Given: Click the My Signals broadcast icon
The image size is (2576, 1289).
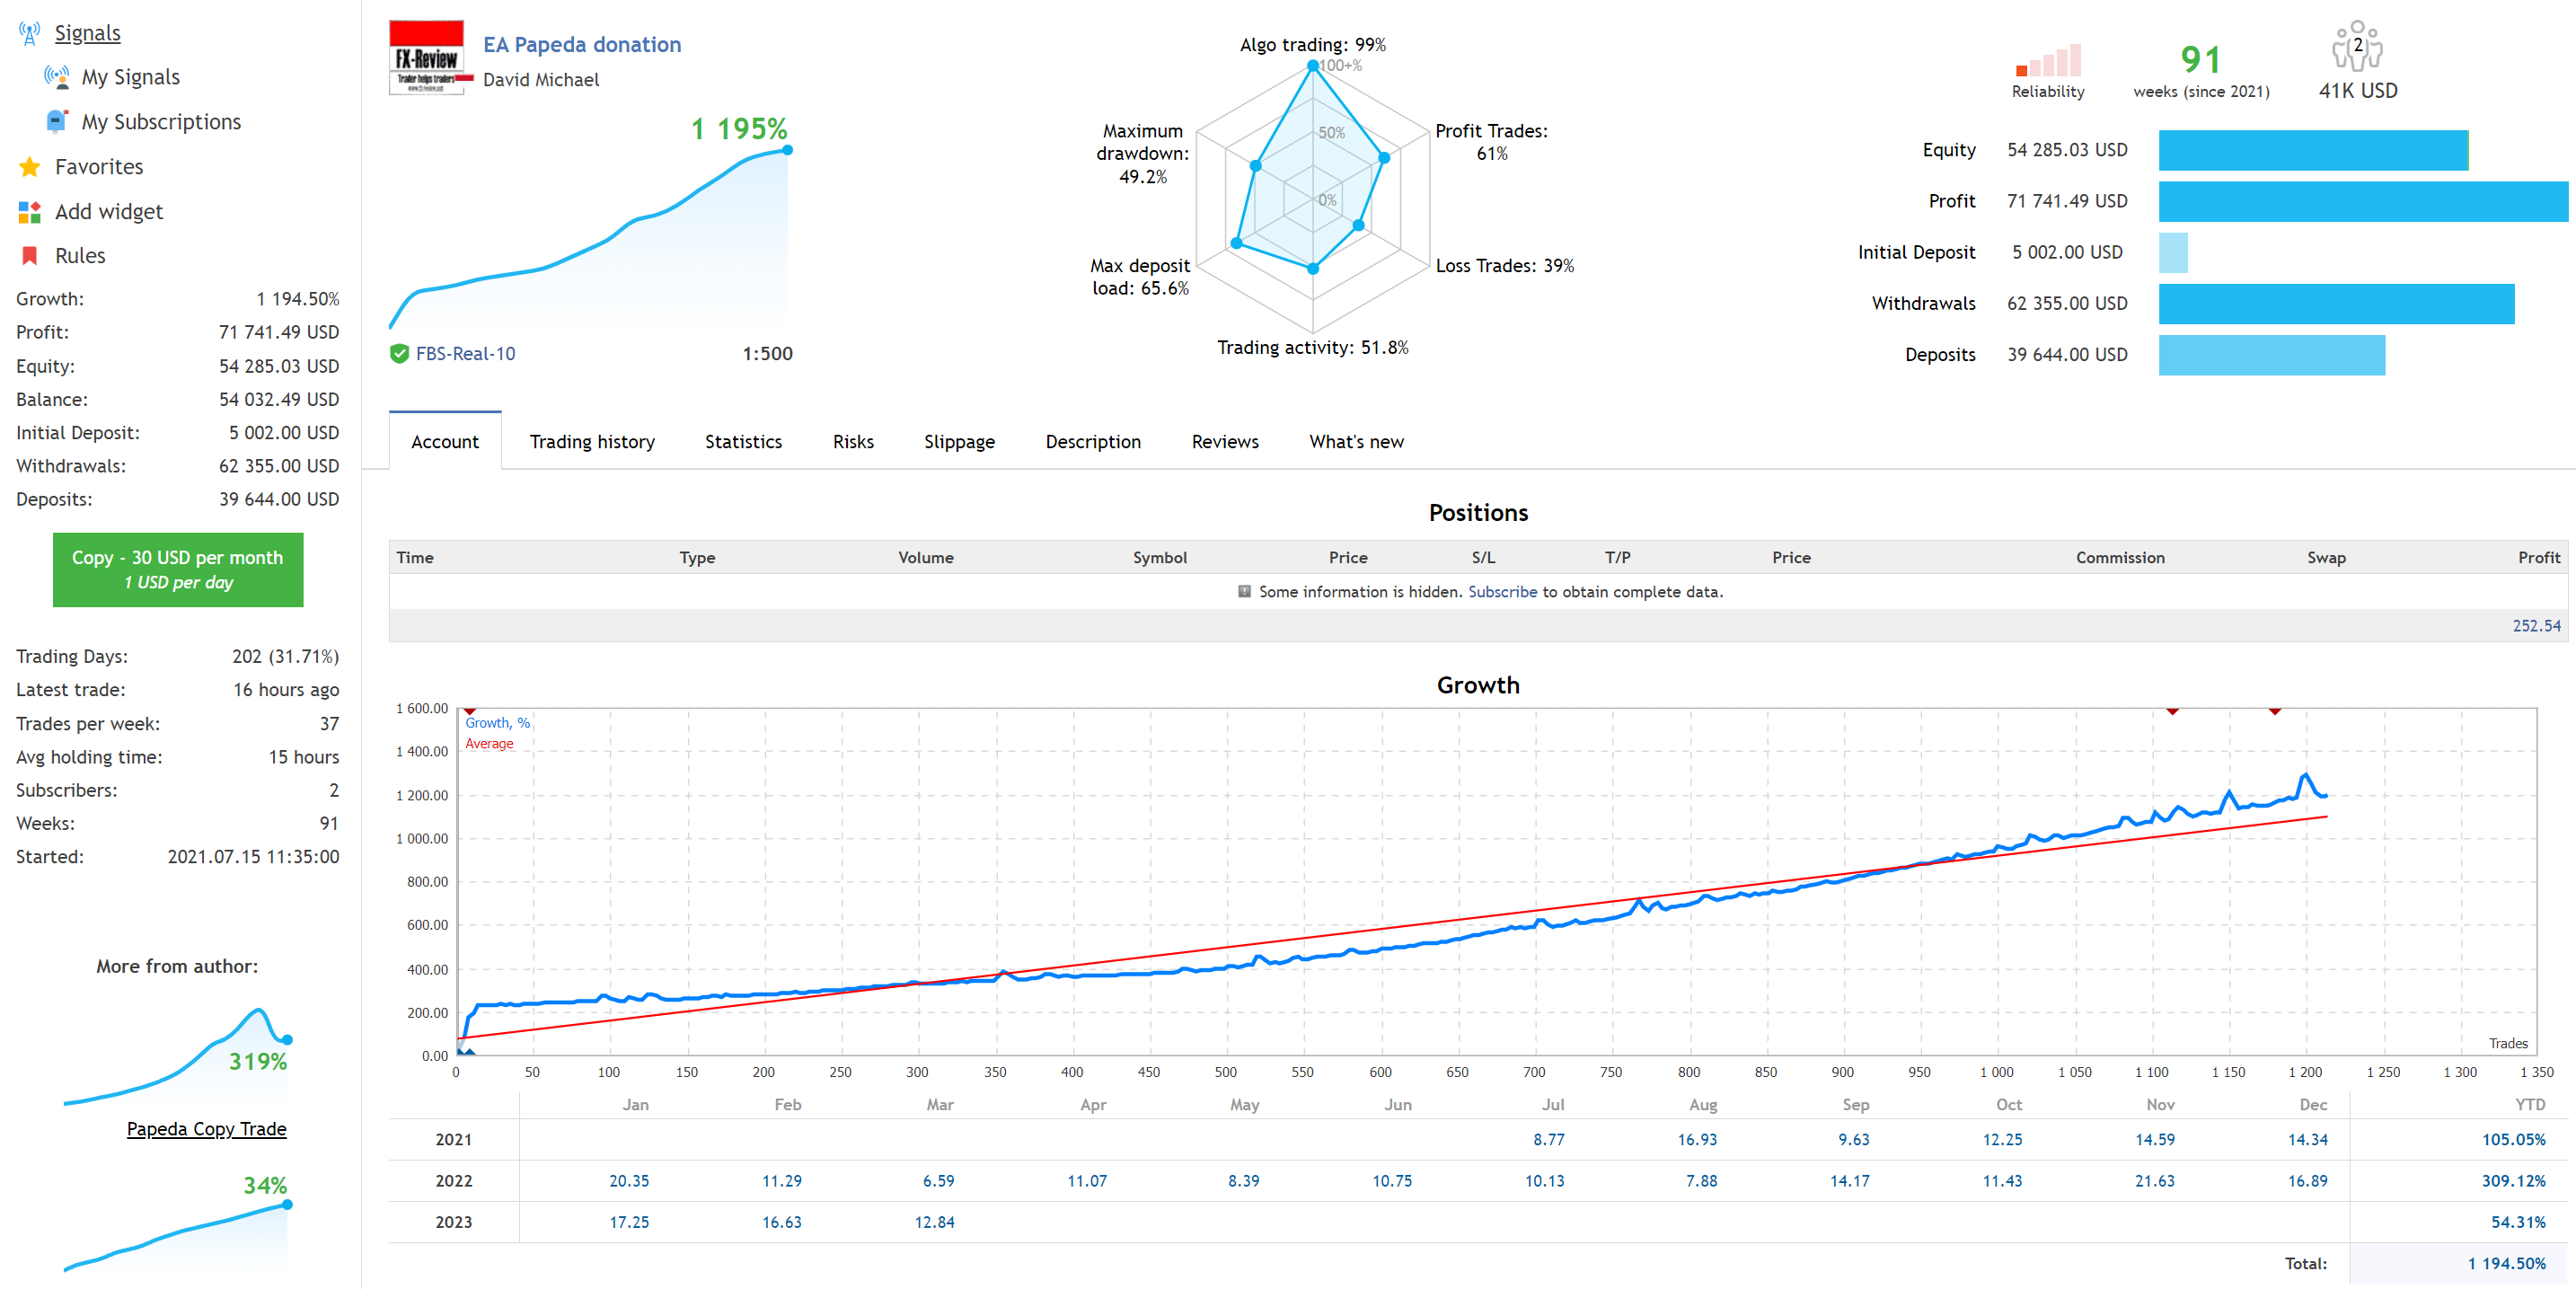Looking at the screenshot, I should coord(57,77).
